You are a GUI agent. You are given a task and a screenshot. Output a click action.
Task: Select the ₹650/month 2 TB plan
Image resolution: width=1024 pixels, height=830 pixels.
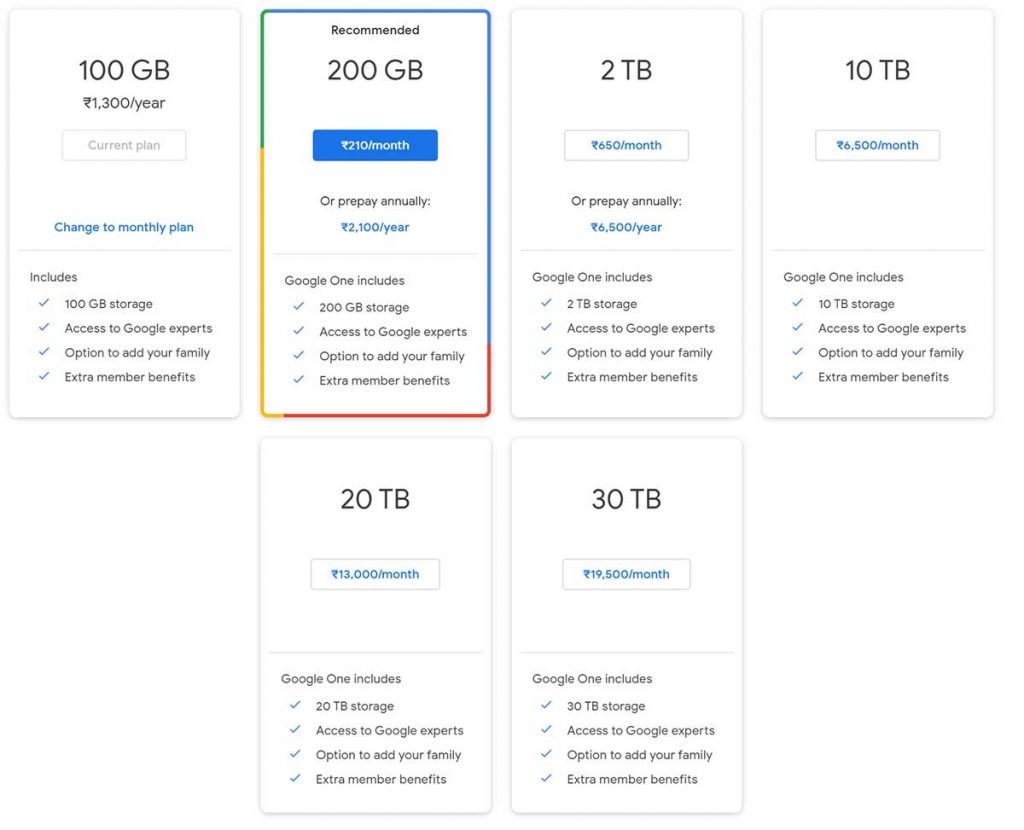pos(626,145)
